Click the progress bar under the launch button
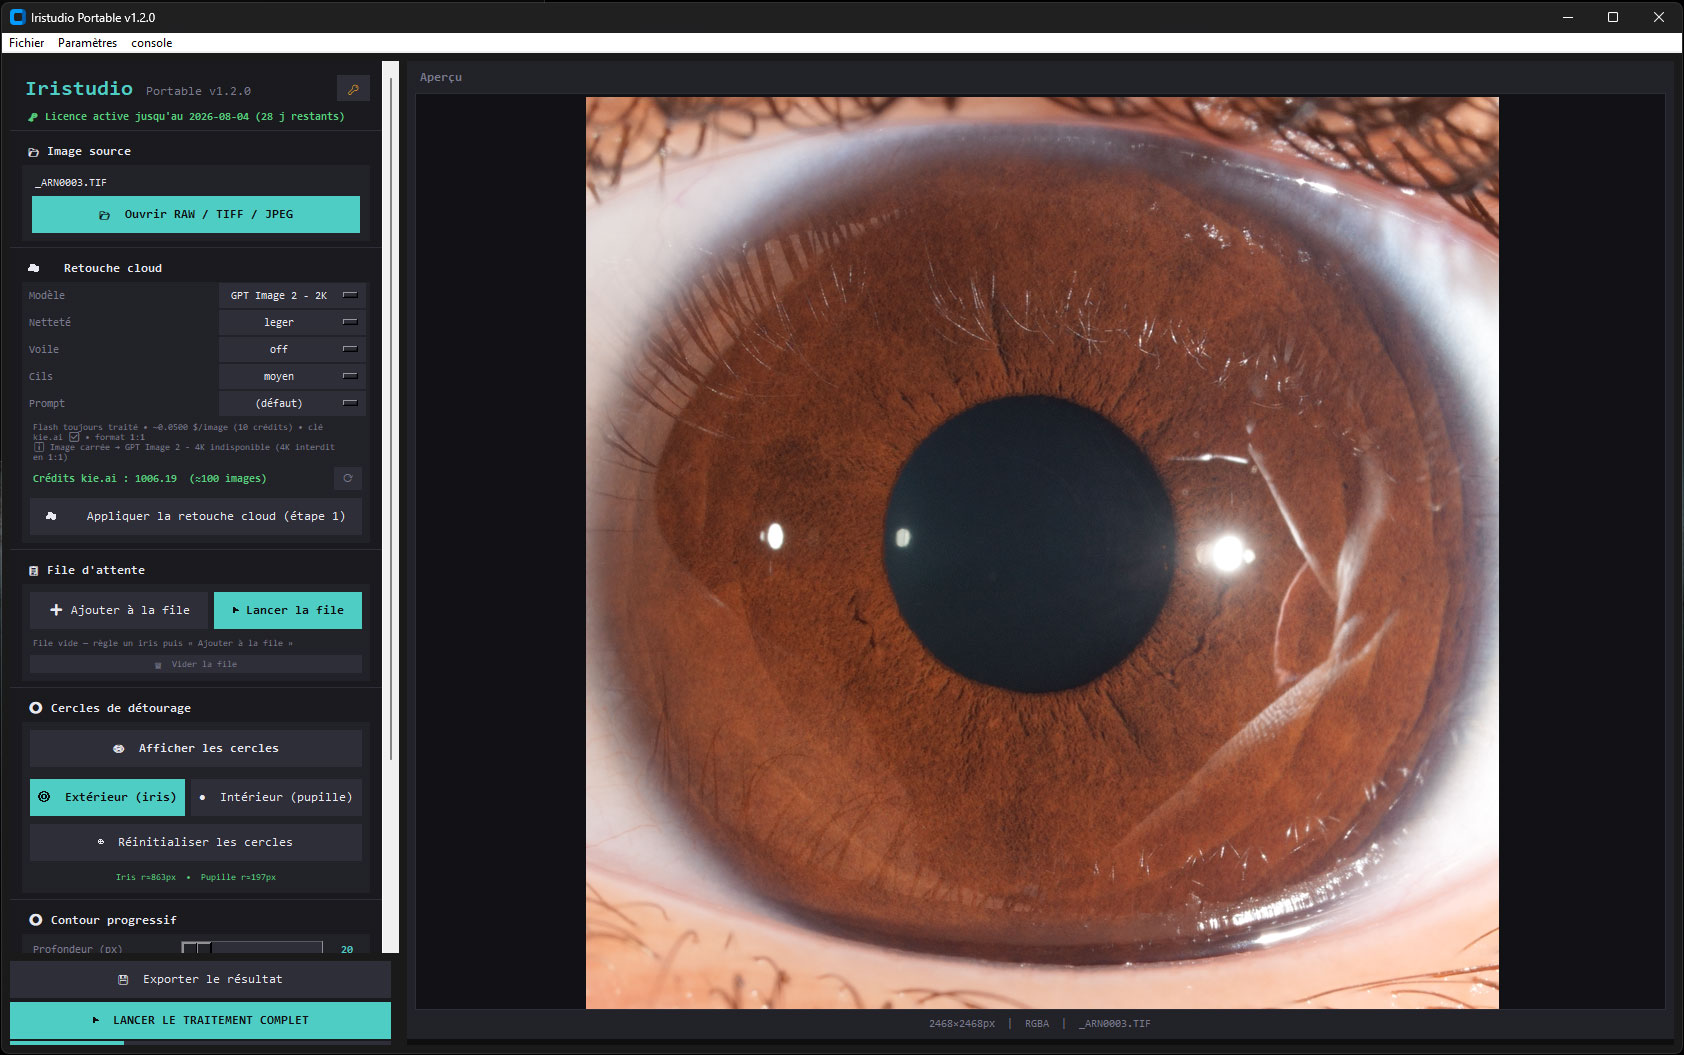1684x1055 pixels. pos(200,1043)
